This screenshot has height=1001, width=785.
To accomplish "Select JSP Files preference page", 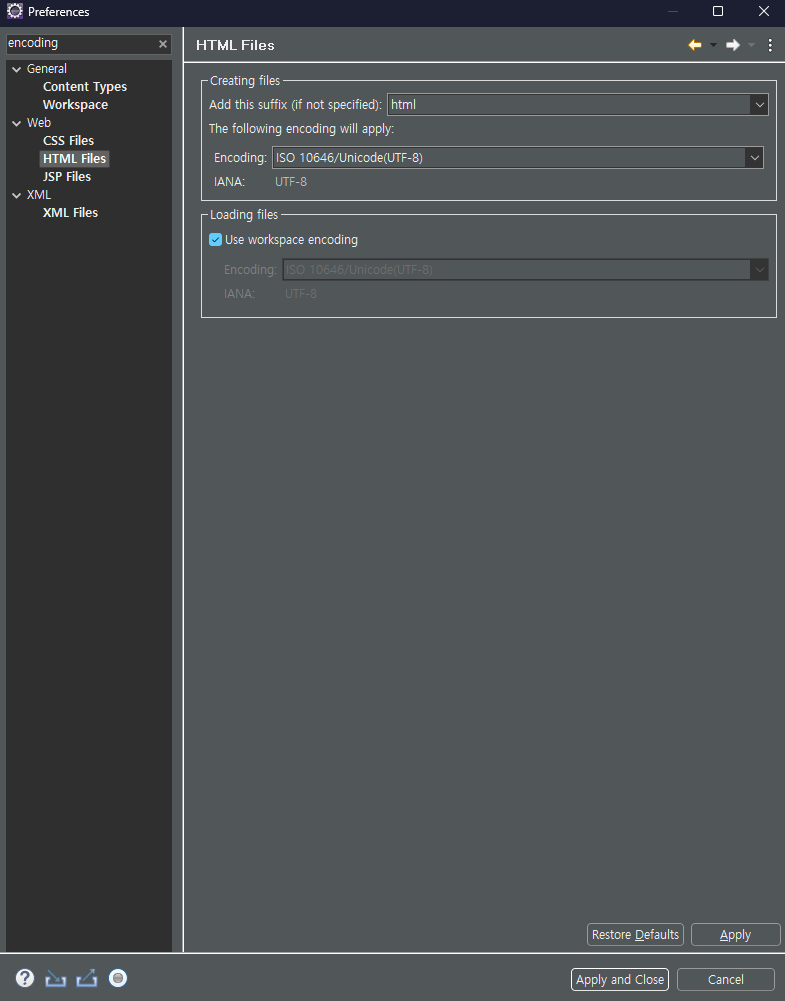I will click(x=67, y=177).
